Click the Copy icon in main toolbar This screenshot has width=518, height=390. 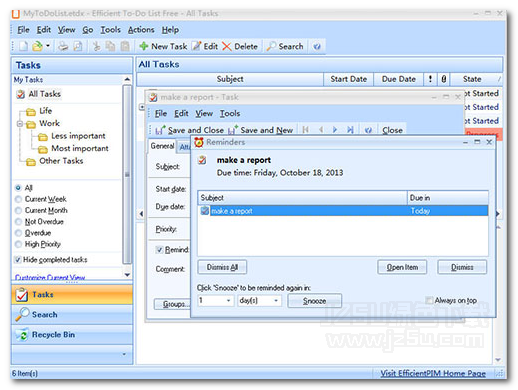tap(110, 46)
